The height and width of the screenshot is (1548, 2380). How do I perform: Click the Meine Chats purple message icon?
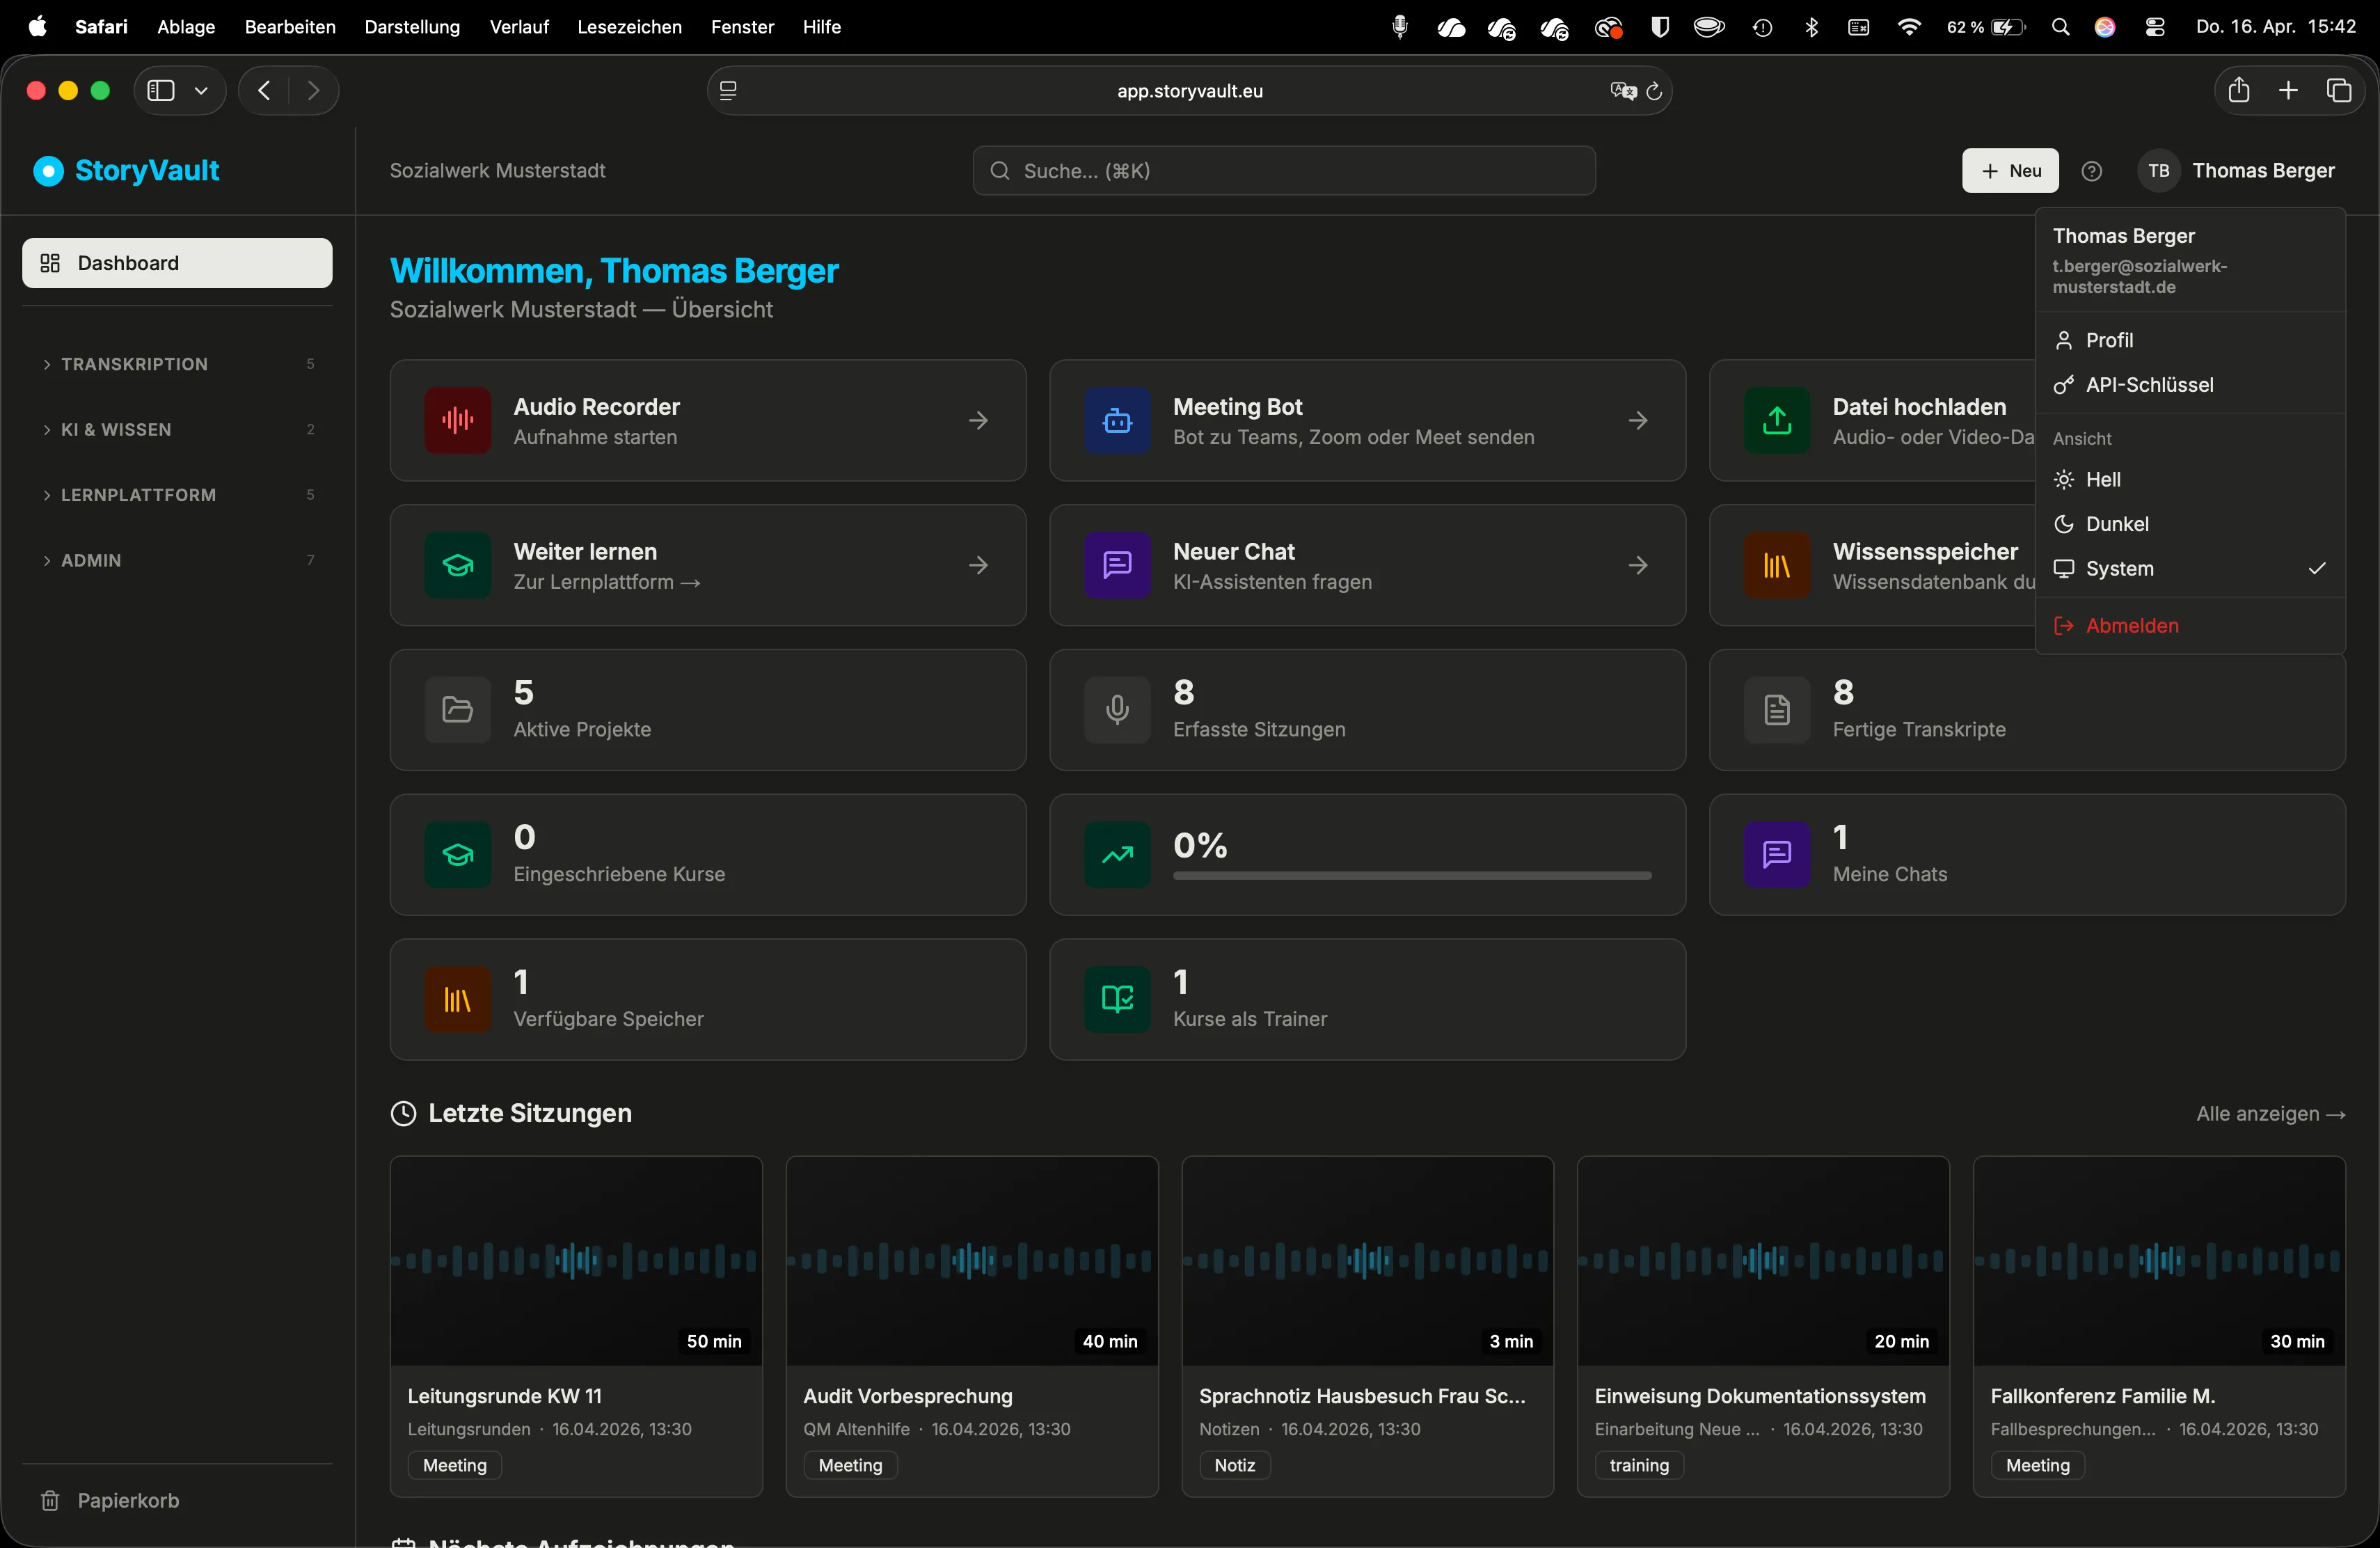[1777, 855]
